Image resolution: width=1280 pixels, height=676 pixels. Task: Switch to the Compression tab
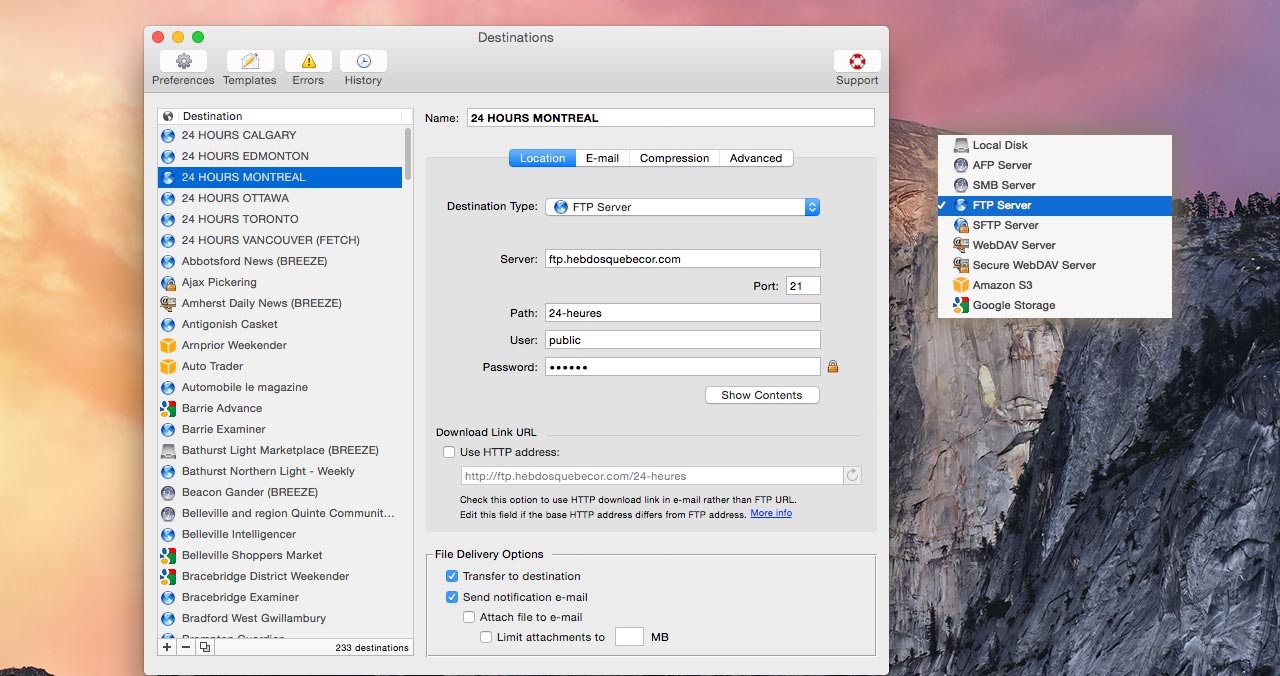point(674,158)
